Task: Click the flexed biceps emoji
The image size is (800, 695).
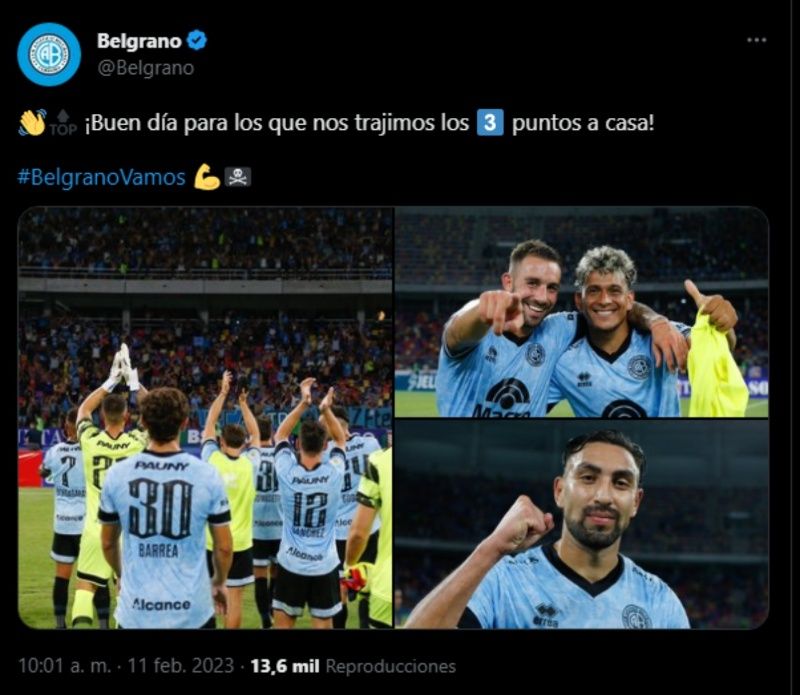Action: [207, 177]
